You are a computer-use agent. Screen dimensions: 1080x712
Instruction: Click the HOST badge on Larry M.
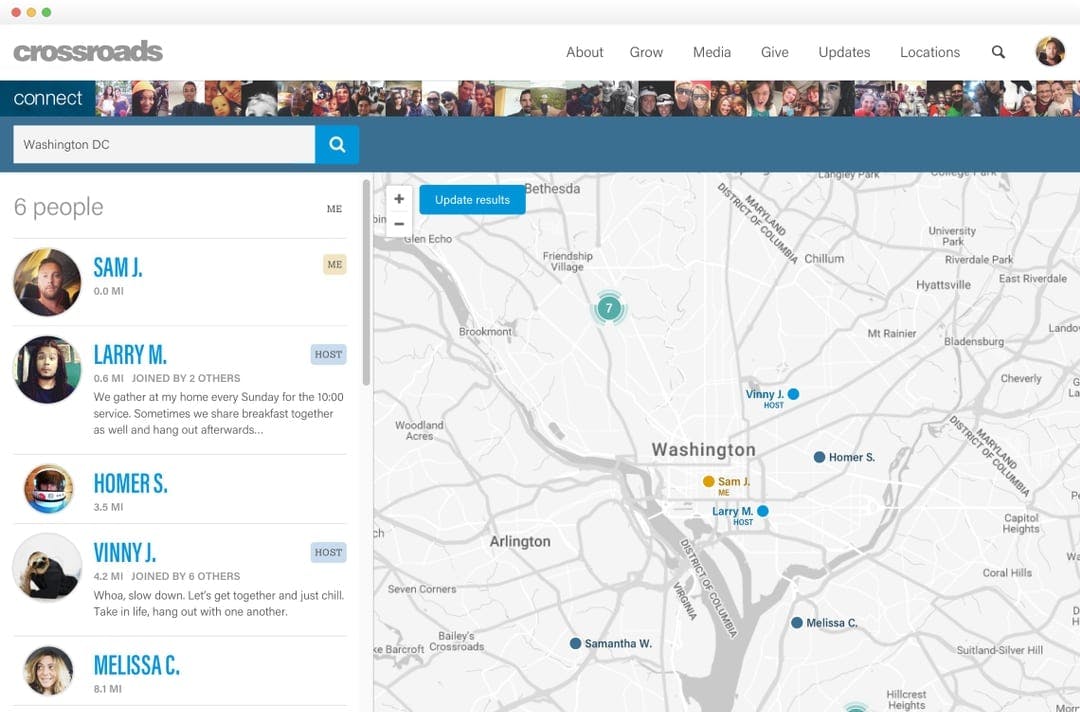point(328,355)
